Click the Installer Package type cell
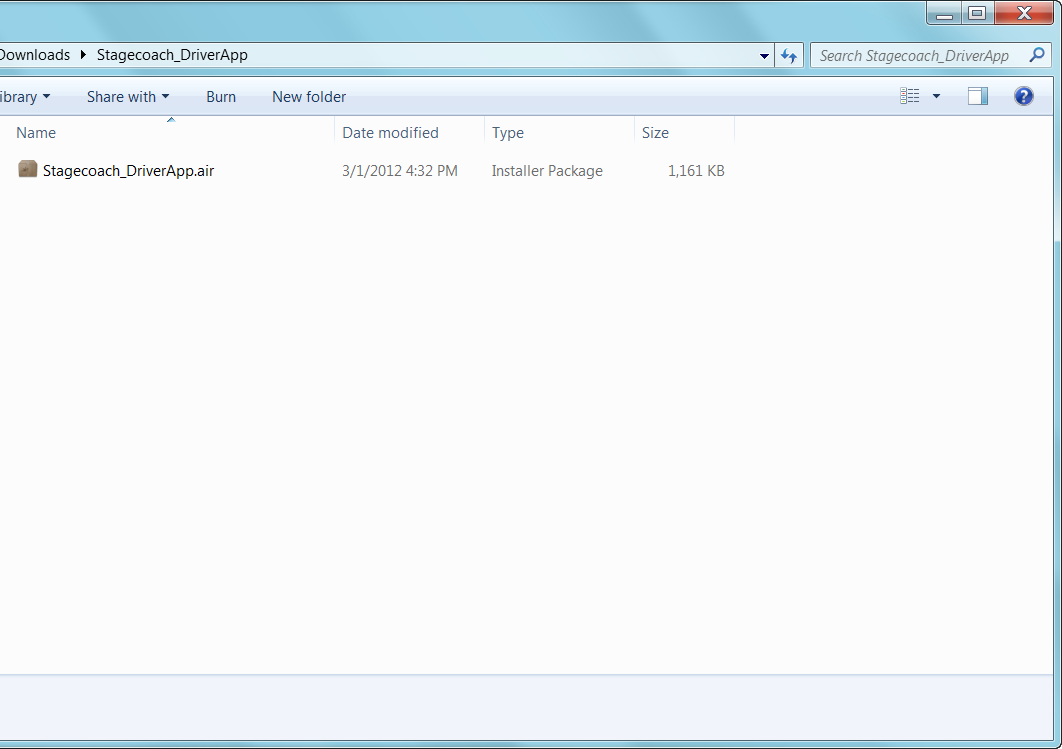This screenshot has height=749, width=1062. [547, 171]
